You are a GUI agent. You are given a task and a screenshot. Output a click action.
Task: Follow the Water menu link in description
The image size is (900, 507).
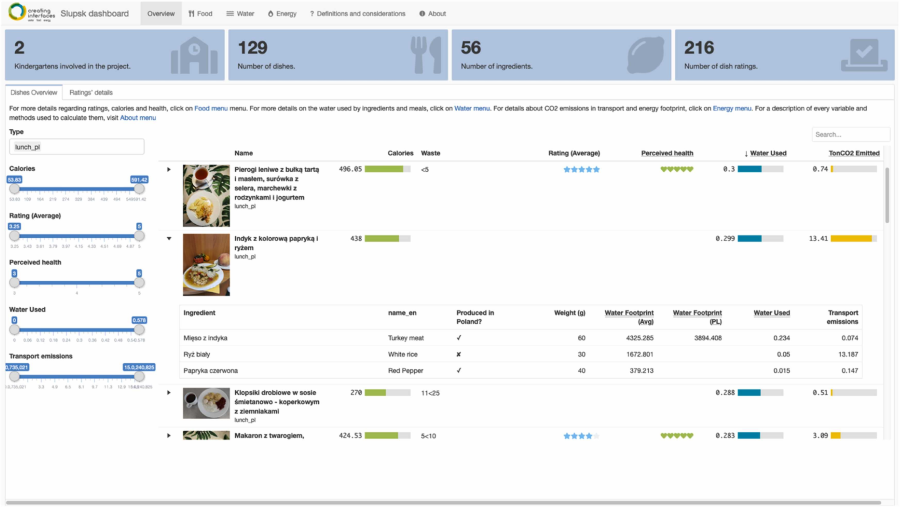click(472, 107)
